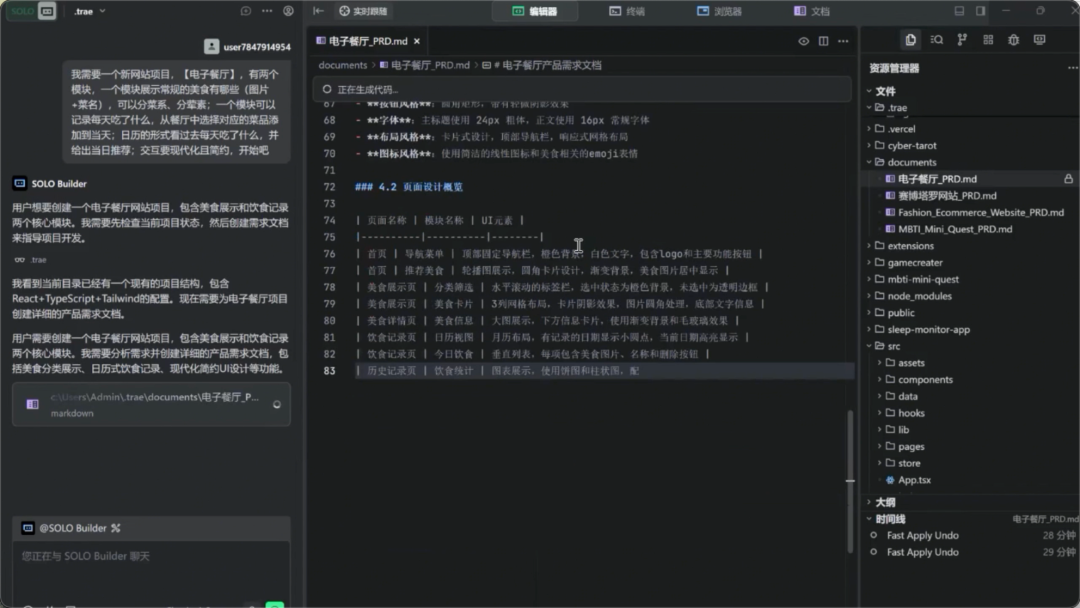Click the editor vertical scrollbar thumb
This screenshot has width=1080, height=608.
click(851, 481)
